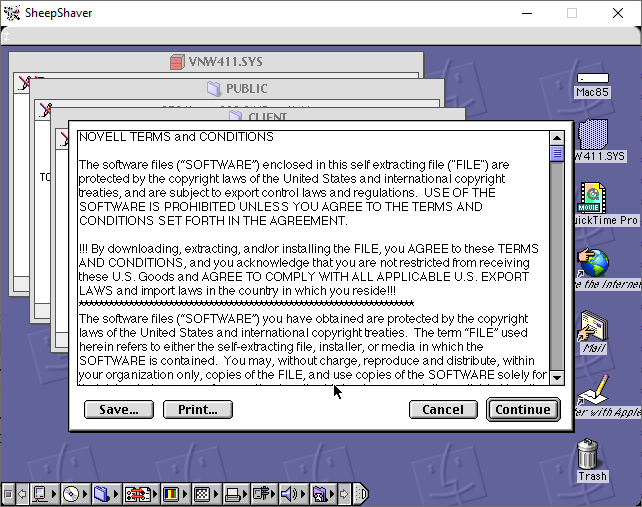Minimize the SheepShaver window
Screen dimensions: 642x507
pyautogui.click(x=527, y=13)
